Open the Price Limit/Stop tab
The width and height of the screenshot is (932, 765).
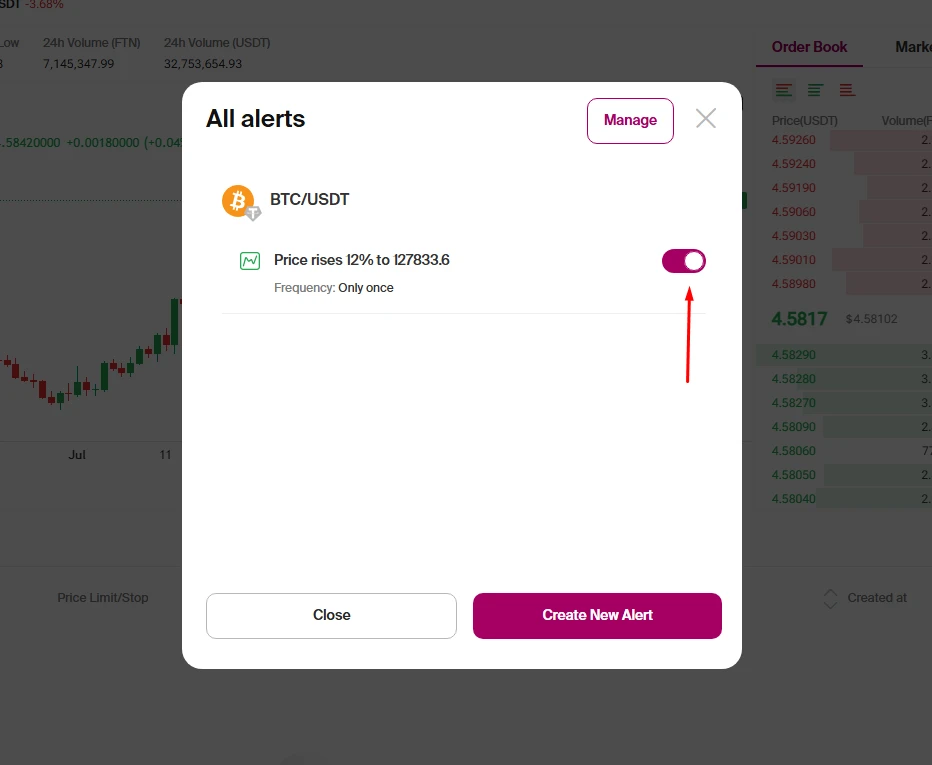(x=103, y=597)
